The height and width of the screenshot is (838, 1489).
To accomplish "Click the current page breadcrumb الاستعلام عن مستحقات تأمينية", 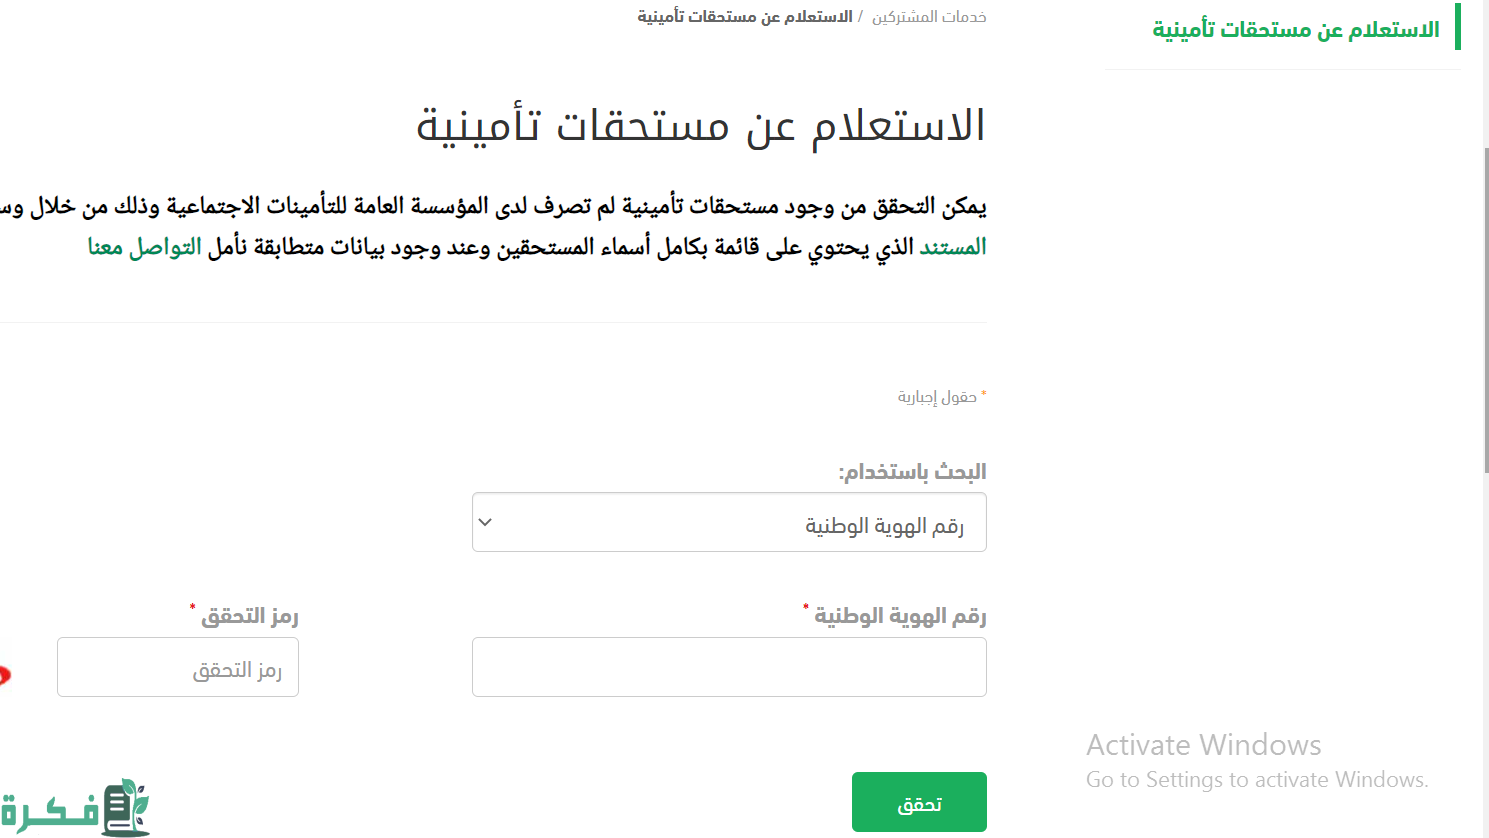I will 745,17.
